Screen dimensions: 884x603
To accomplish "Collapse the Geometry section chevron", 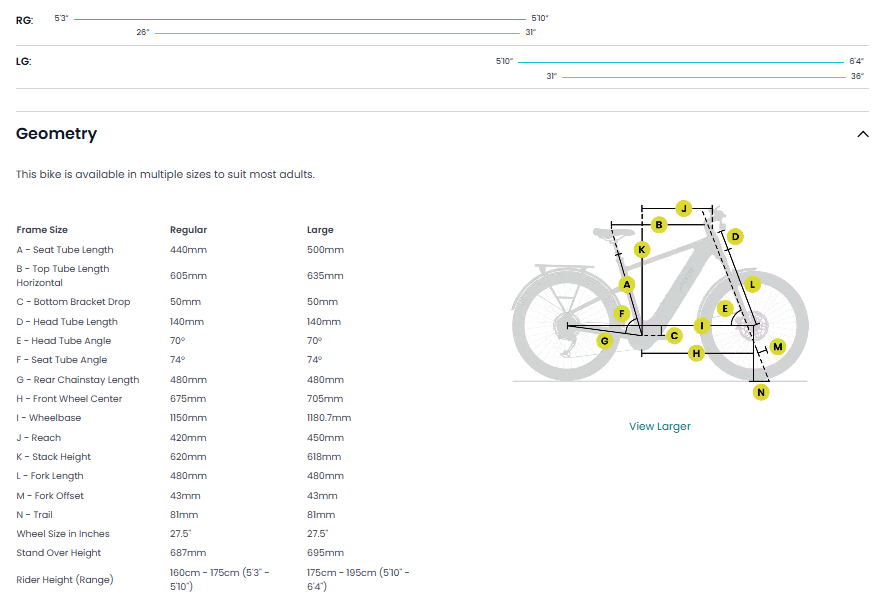I will point(863,134).
